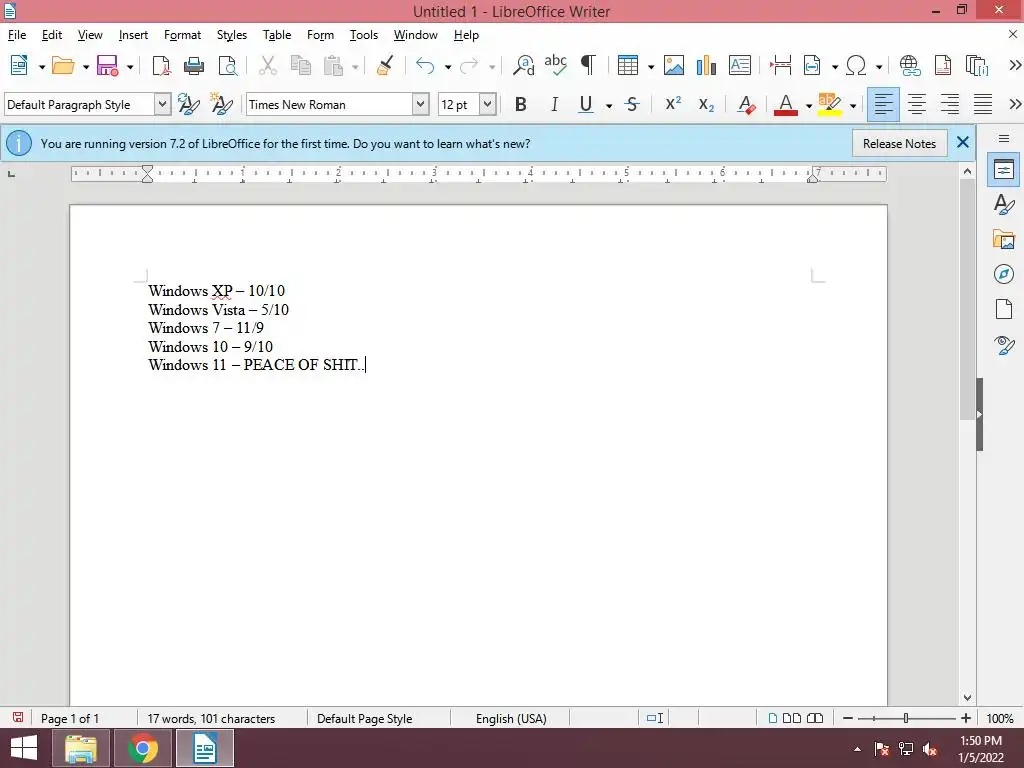Viewport: 1024px width, 768px height.
Task: Click the Redo arrow icon
Action: [x=470, y=66]
